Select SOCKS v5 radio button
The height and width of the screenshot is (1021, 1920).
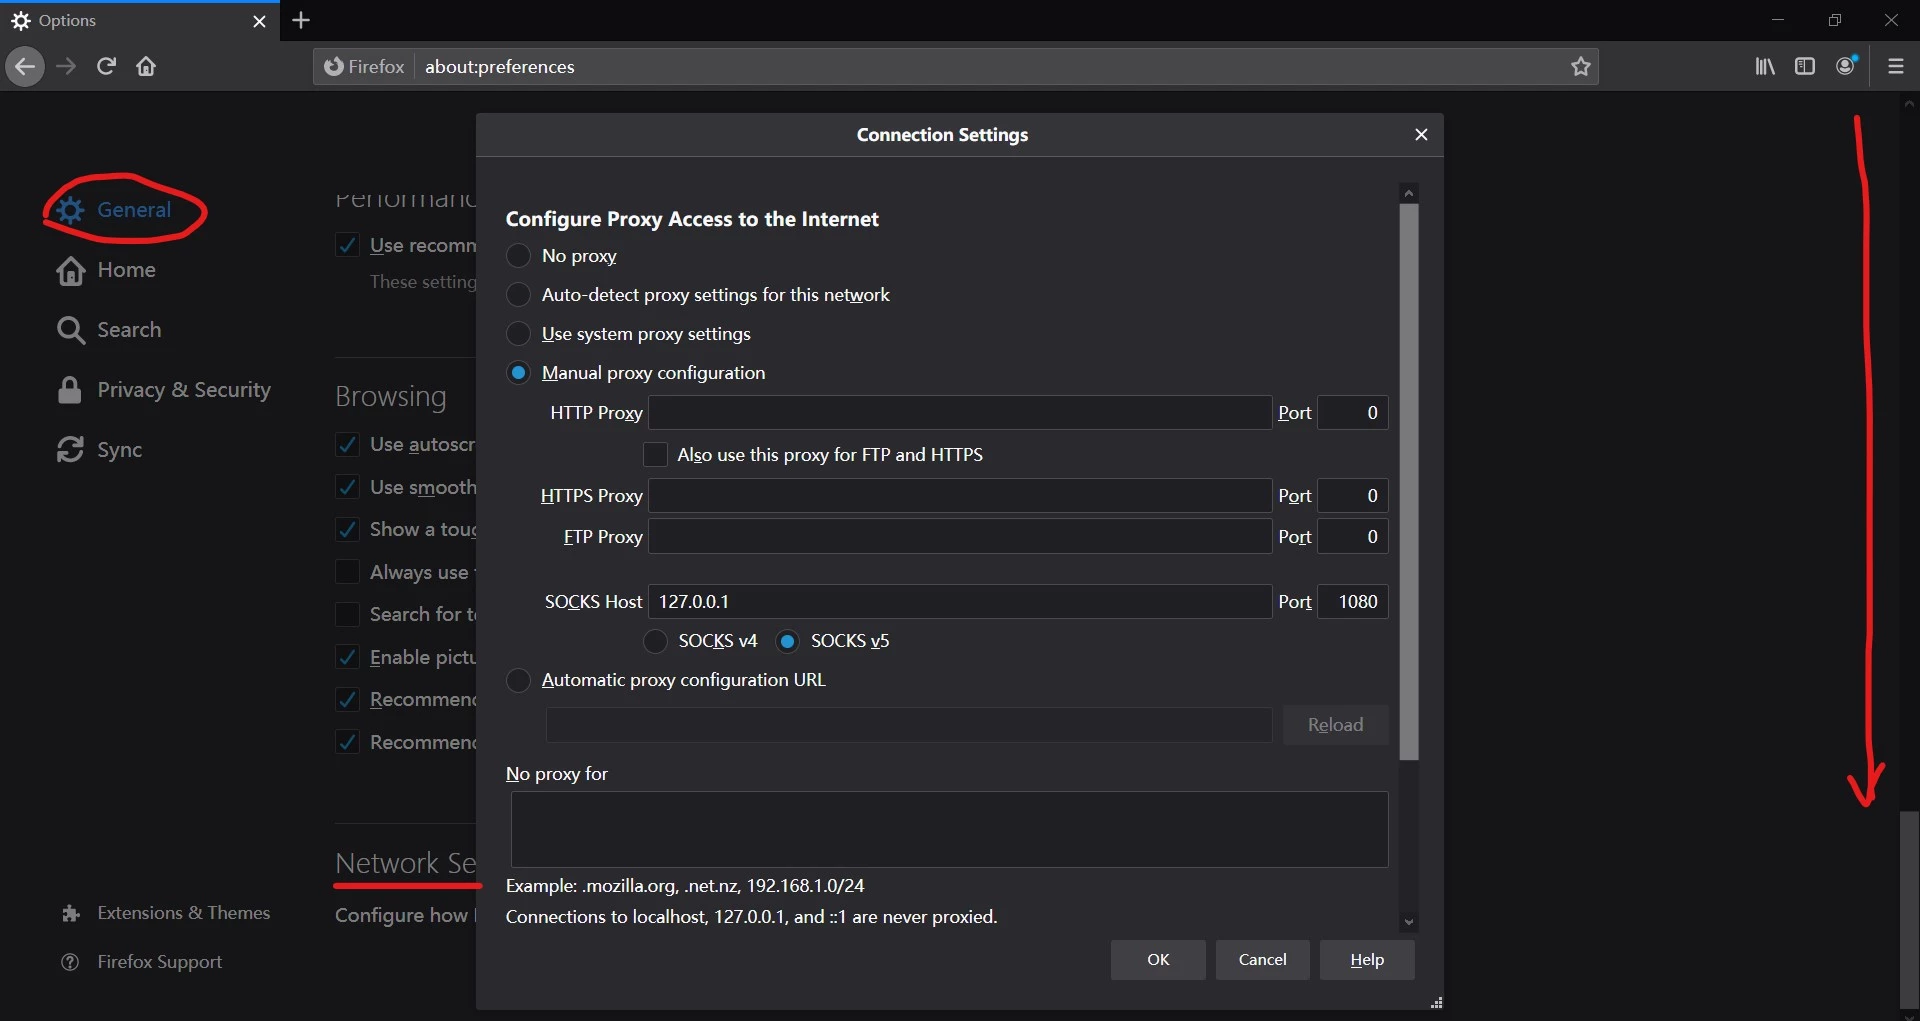click(787, 641)
